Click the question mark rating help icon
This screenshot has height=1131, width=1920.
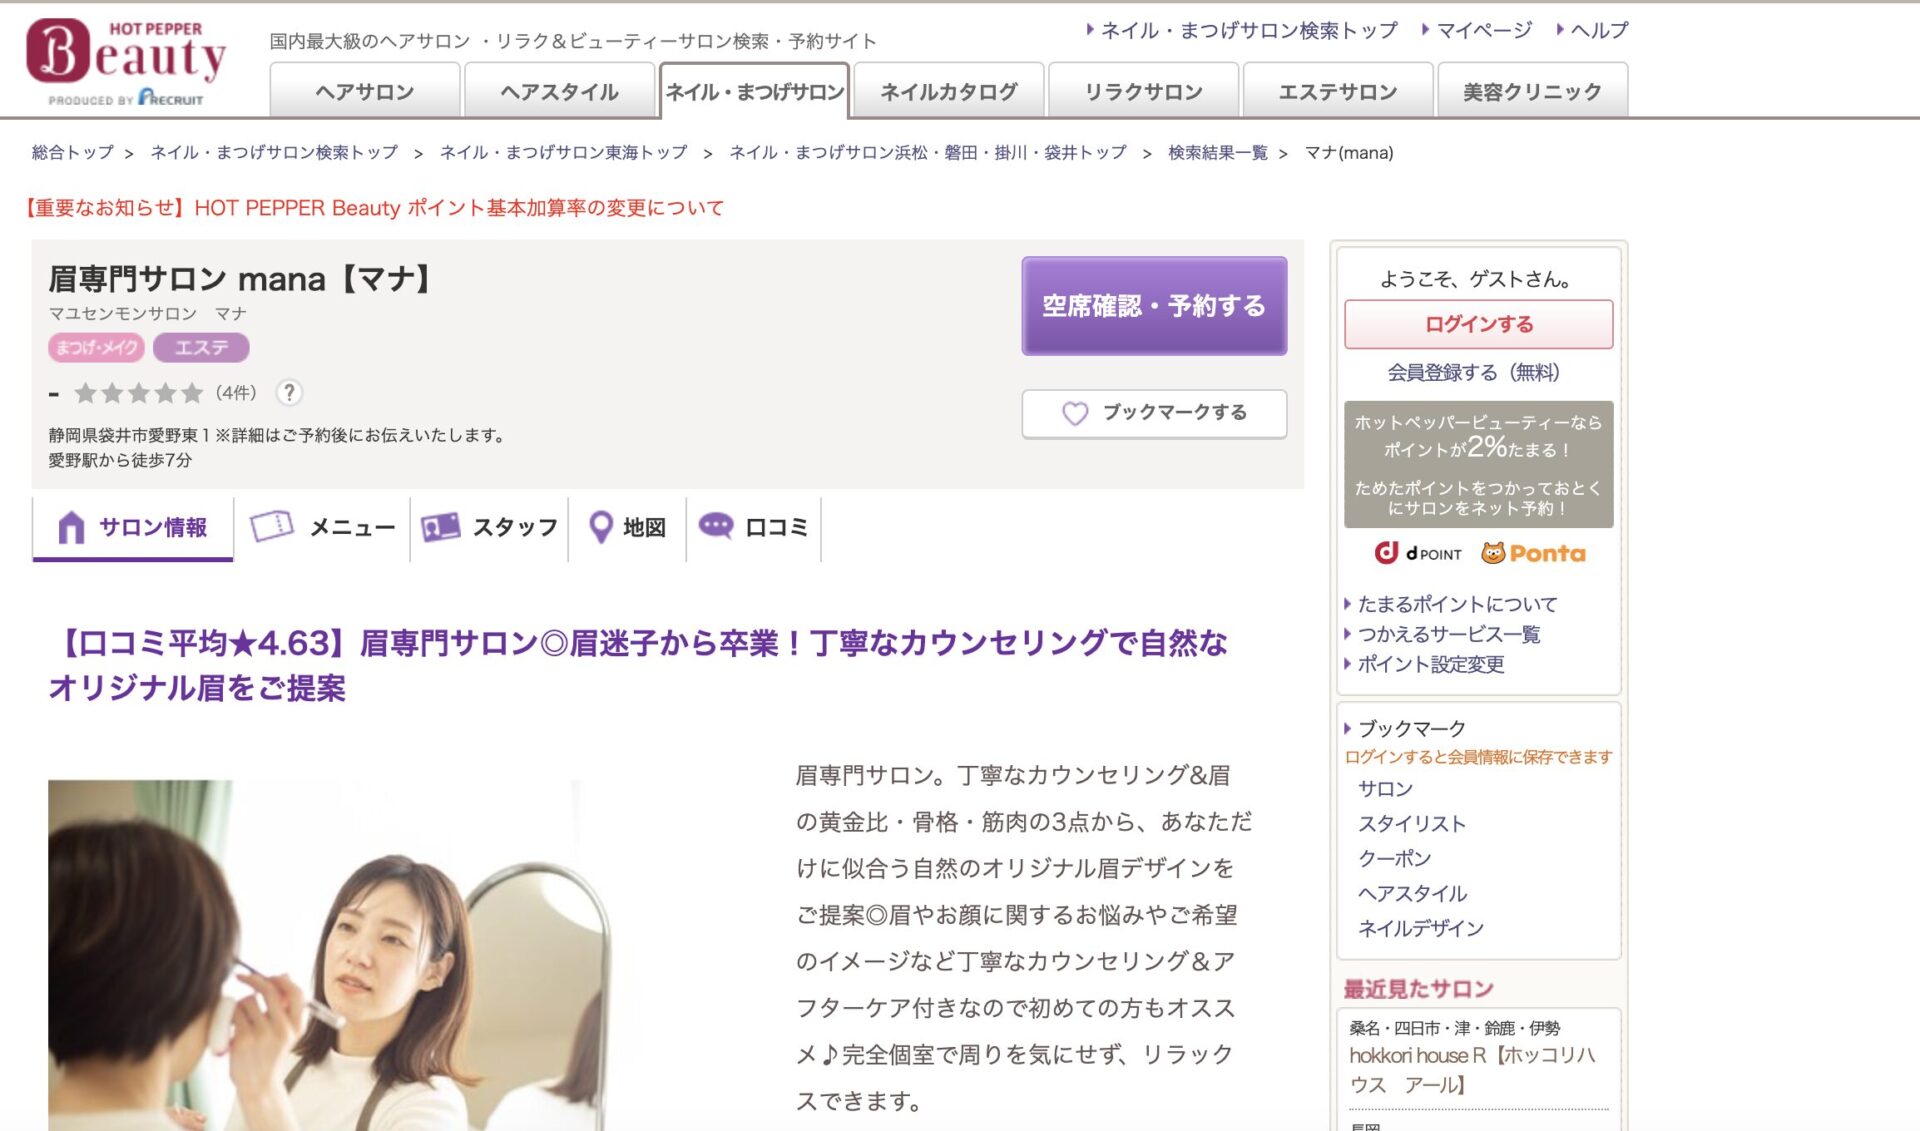coord(289,393)
